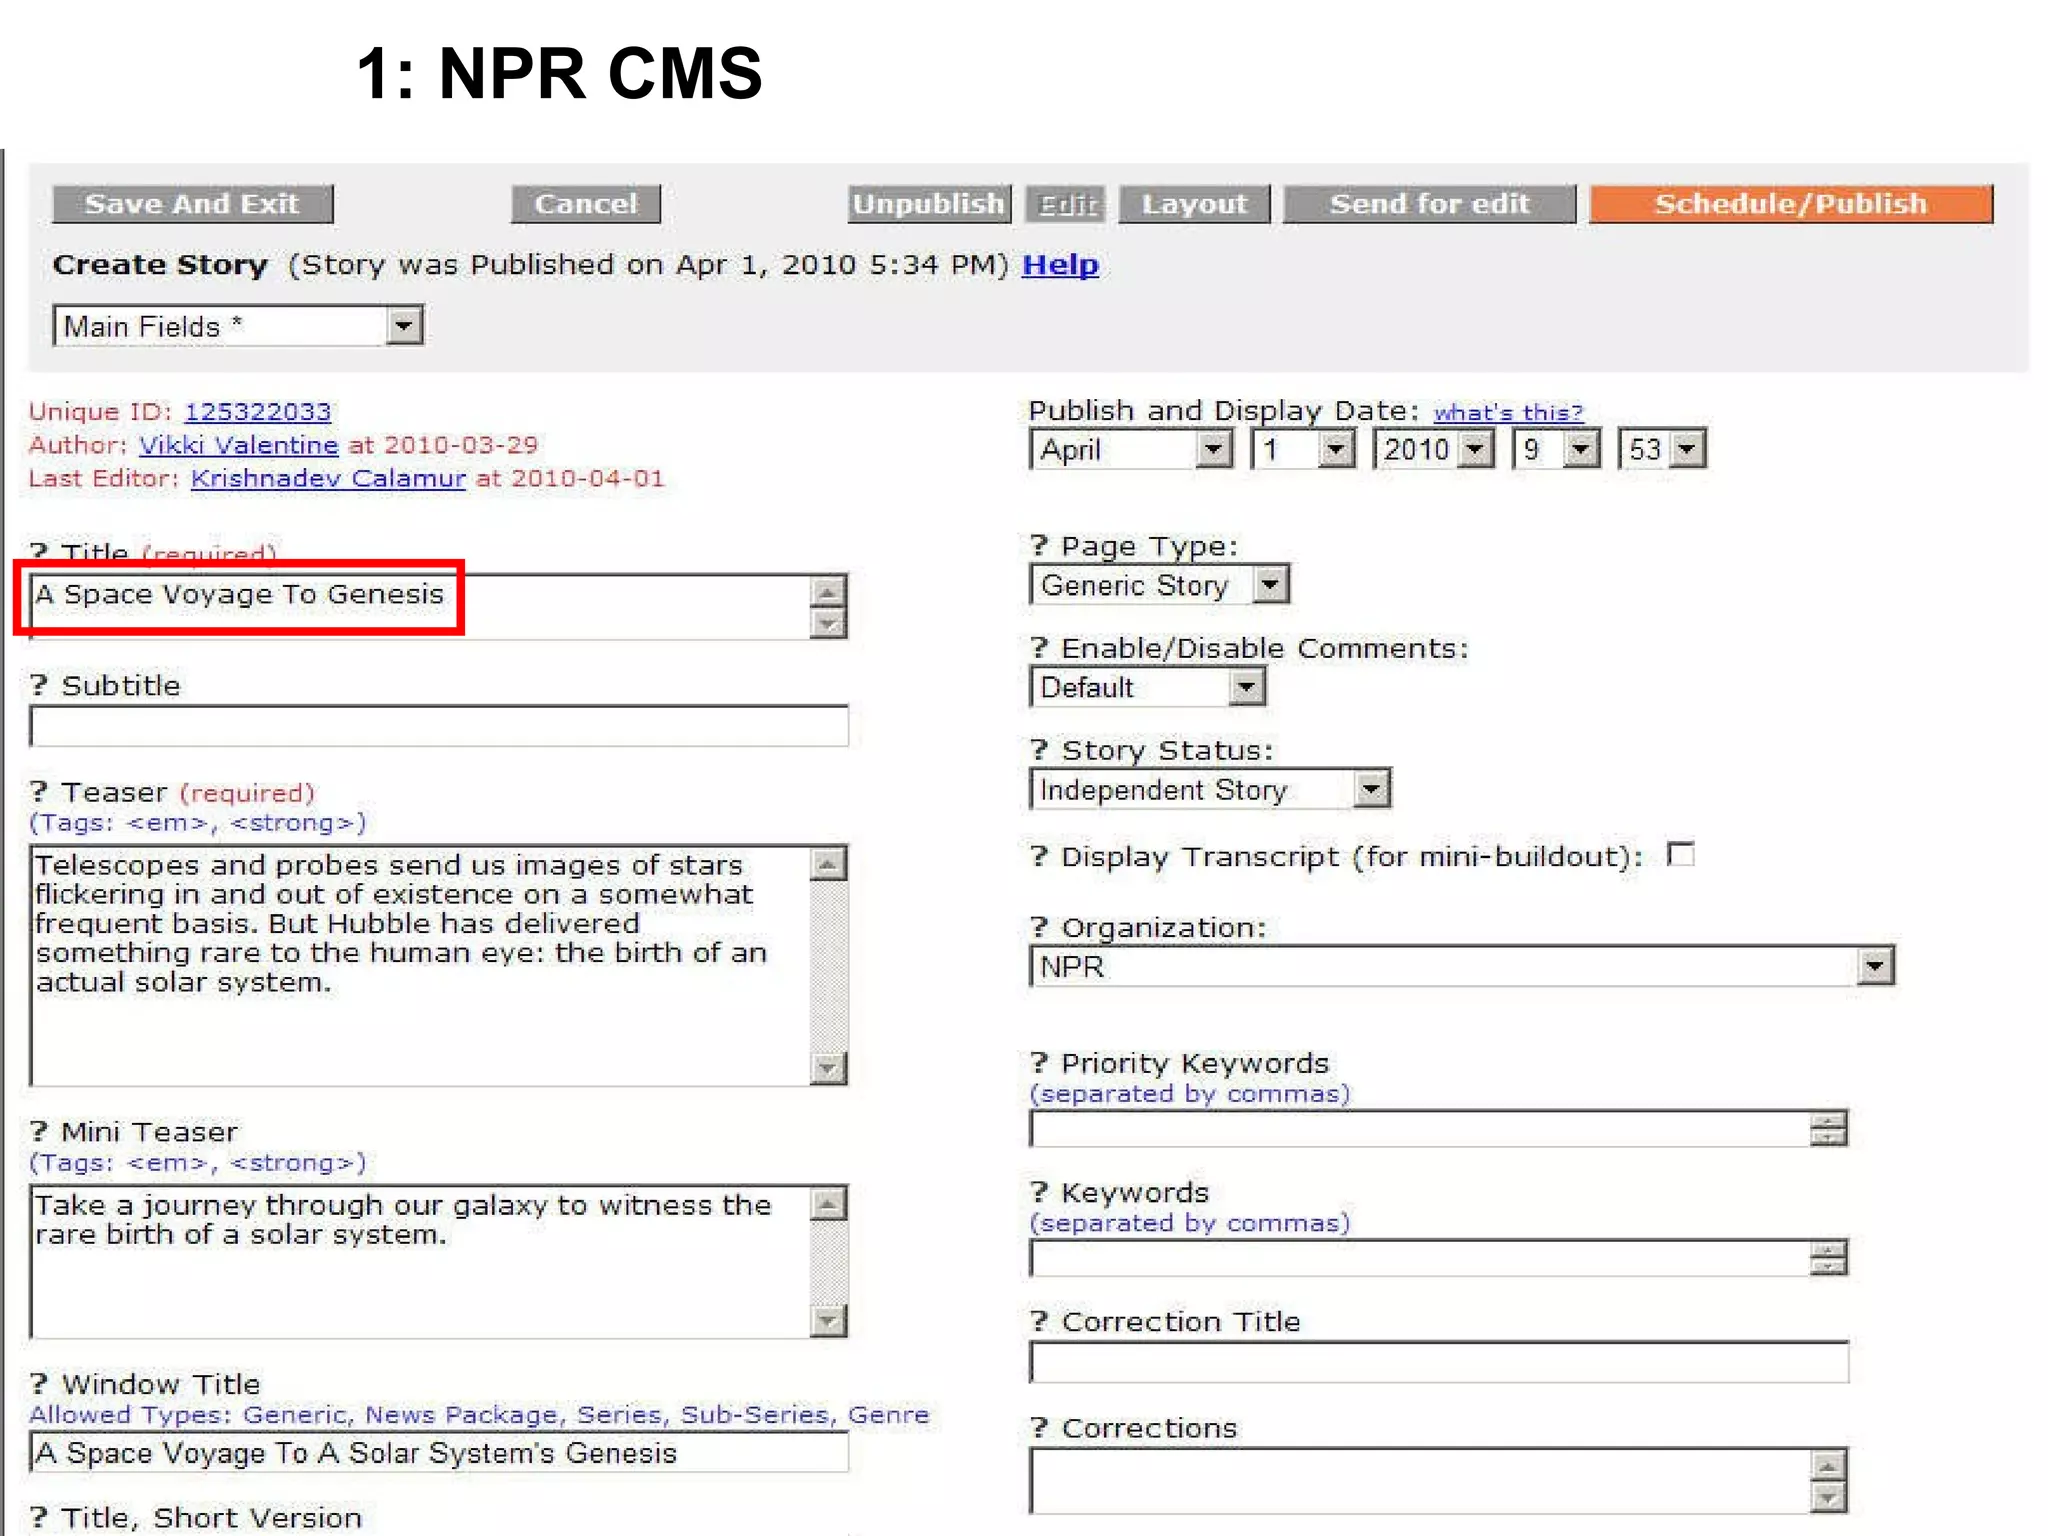Click the Enable/Disable Comments help question mark
This screenshot has height=1536, width=2048.
tap(1039, 647)
